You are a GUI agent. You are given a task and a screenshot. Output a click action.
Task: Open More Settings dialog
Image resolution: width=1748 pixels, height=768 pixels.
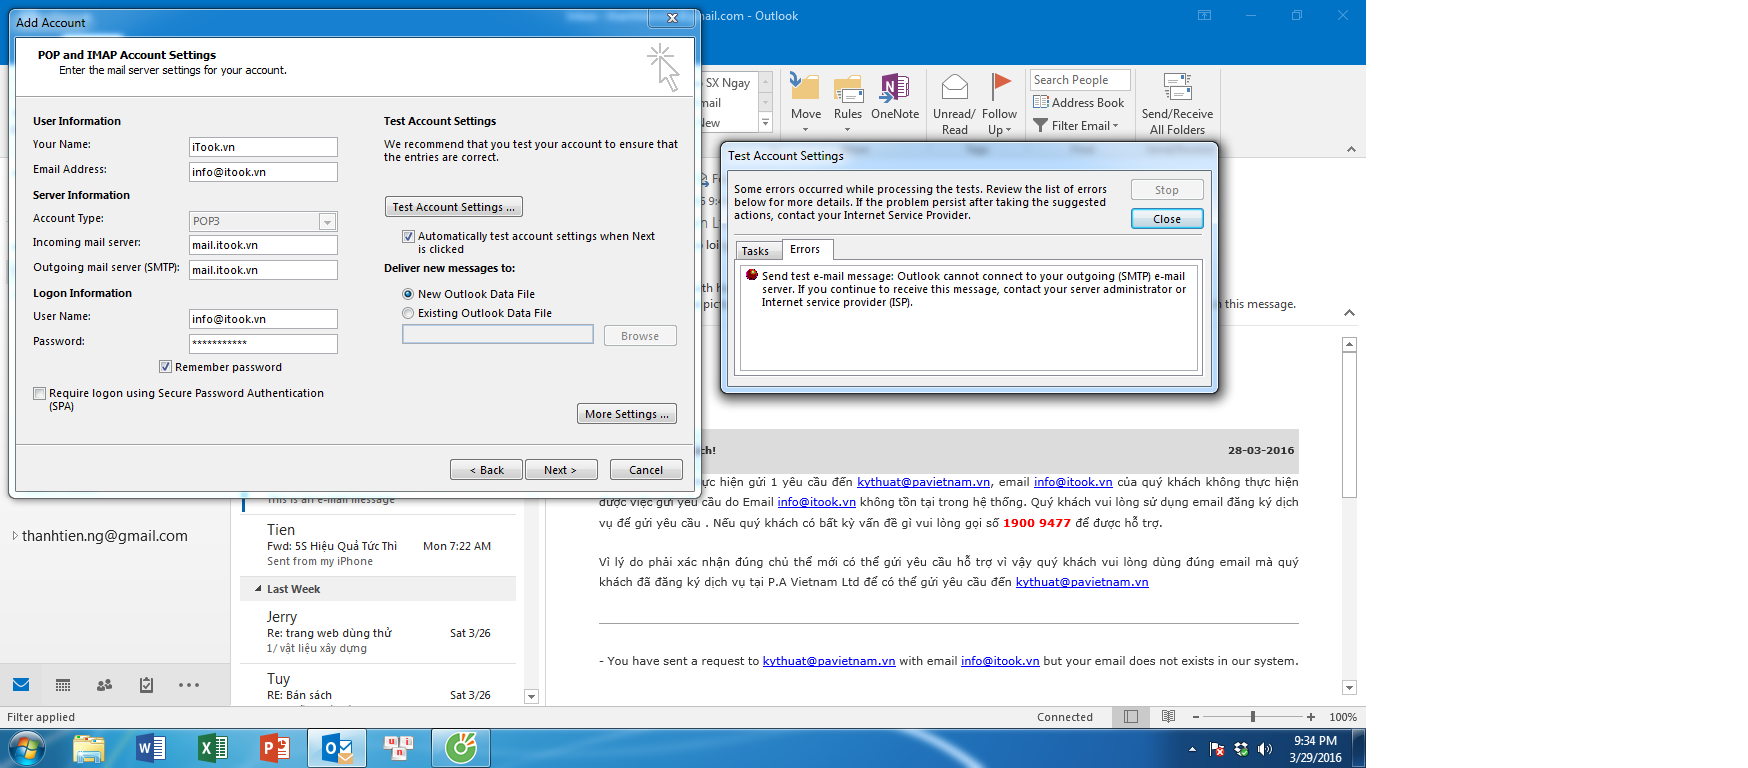pyautogui.click(x=627, y=414)
